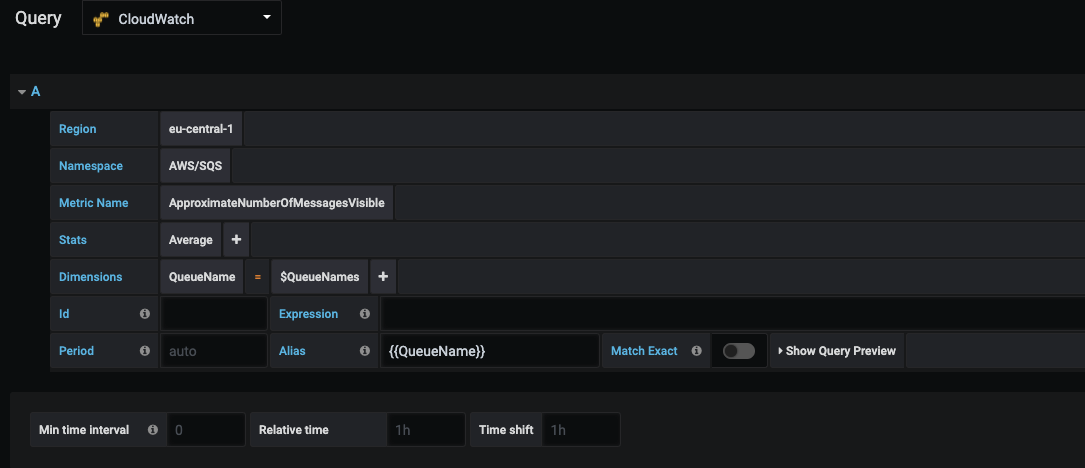The image size is (1085, 468).
Task: Click the info icon beside Period
Action: (145, 350)
